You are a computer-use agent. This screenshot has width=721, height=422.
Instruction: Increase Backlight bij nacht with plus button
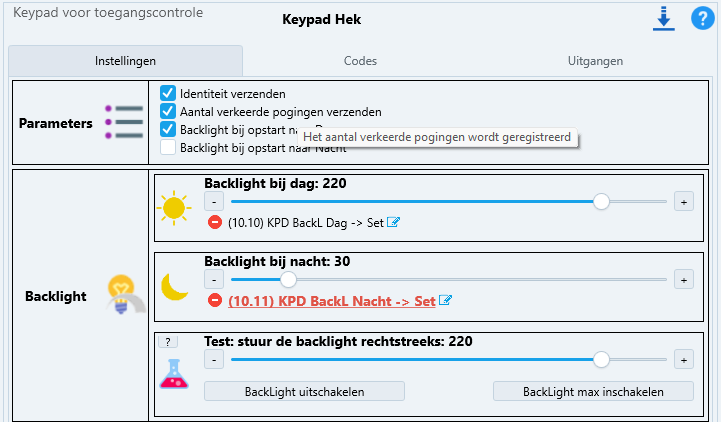tap(684, 279)
